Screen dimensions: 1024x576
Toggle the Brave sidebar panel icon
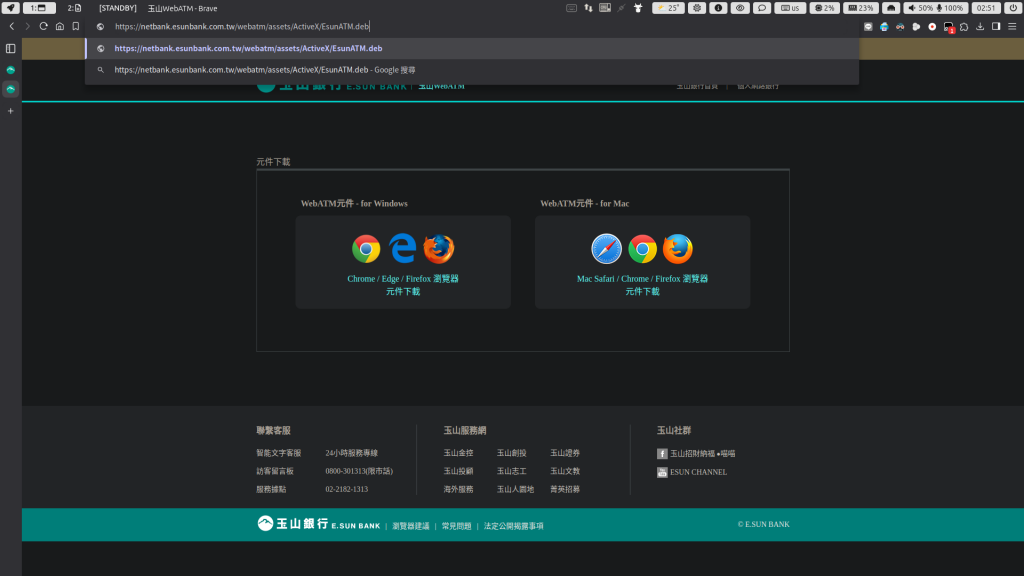coord(10,48)
